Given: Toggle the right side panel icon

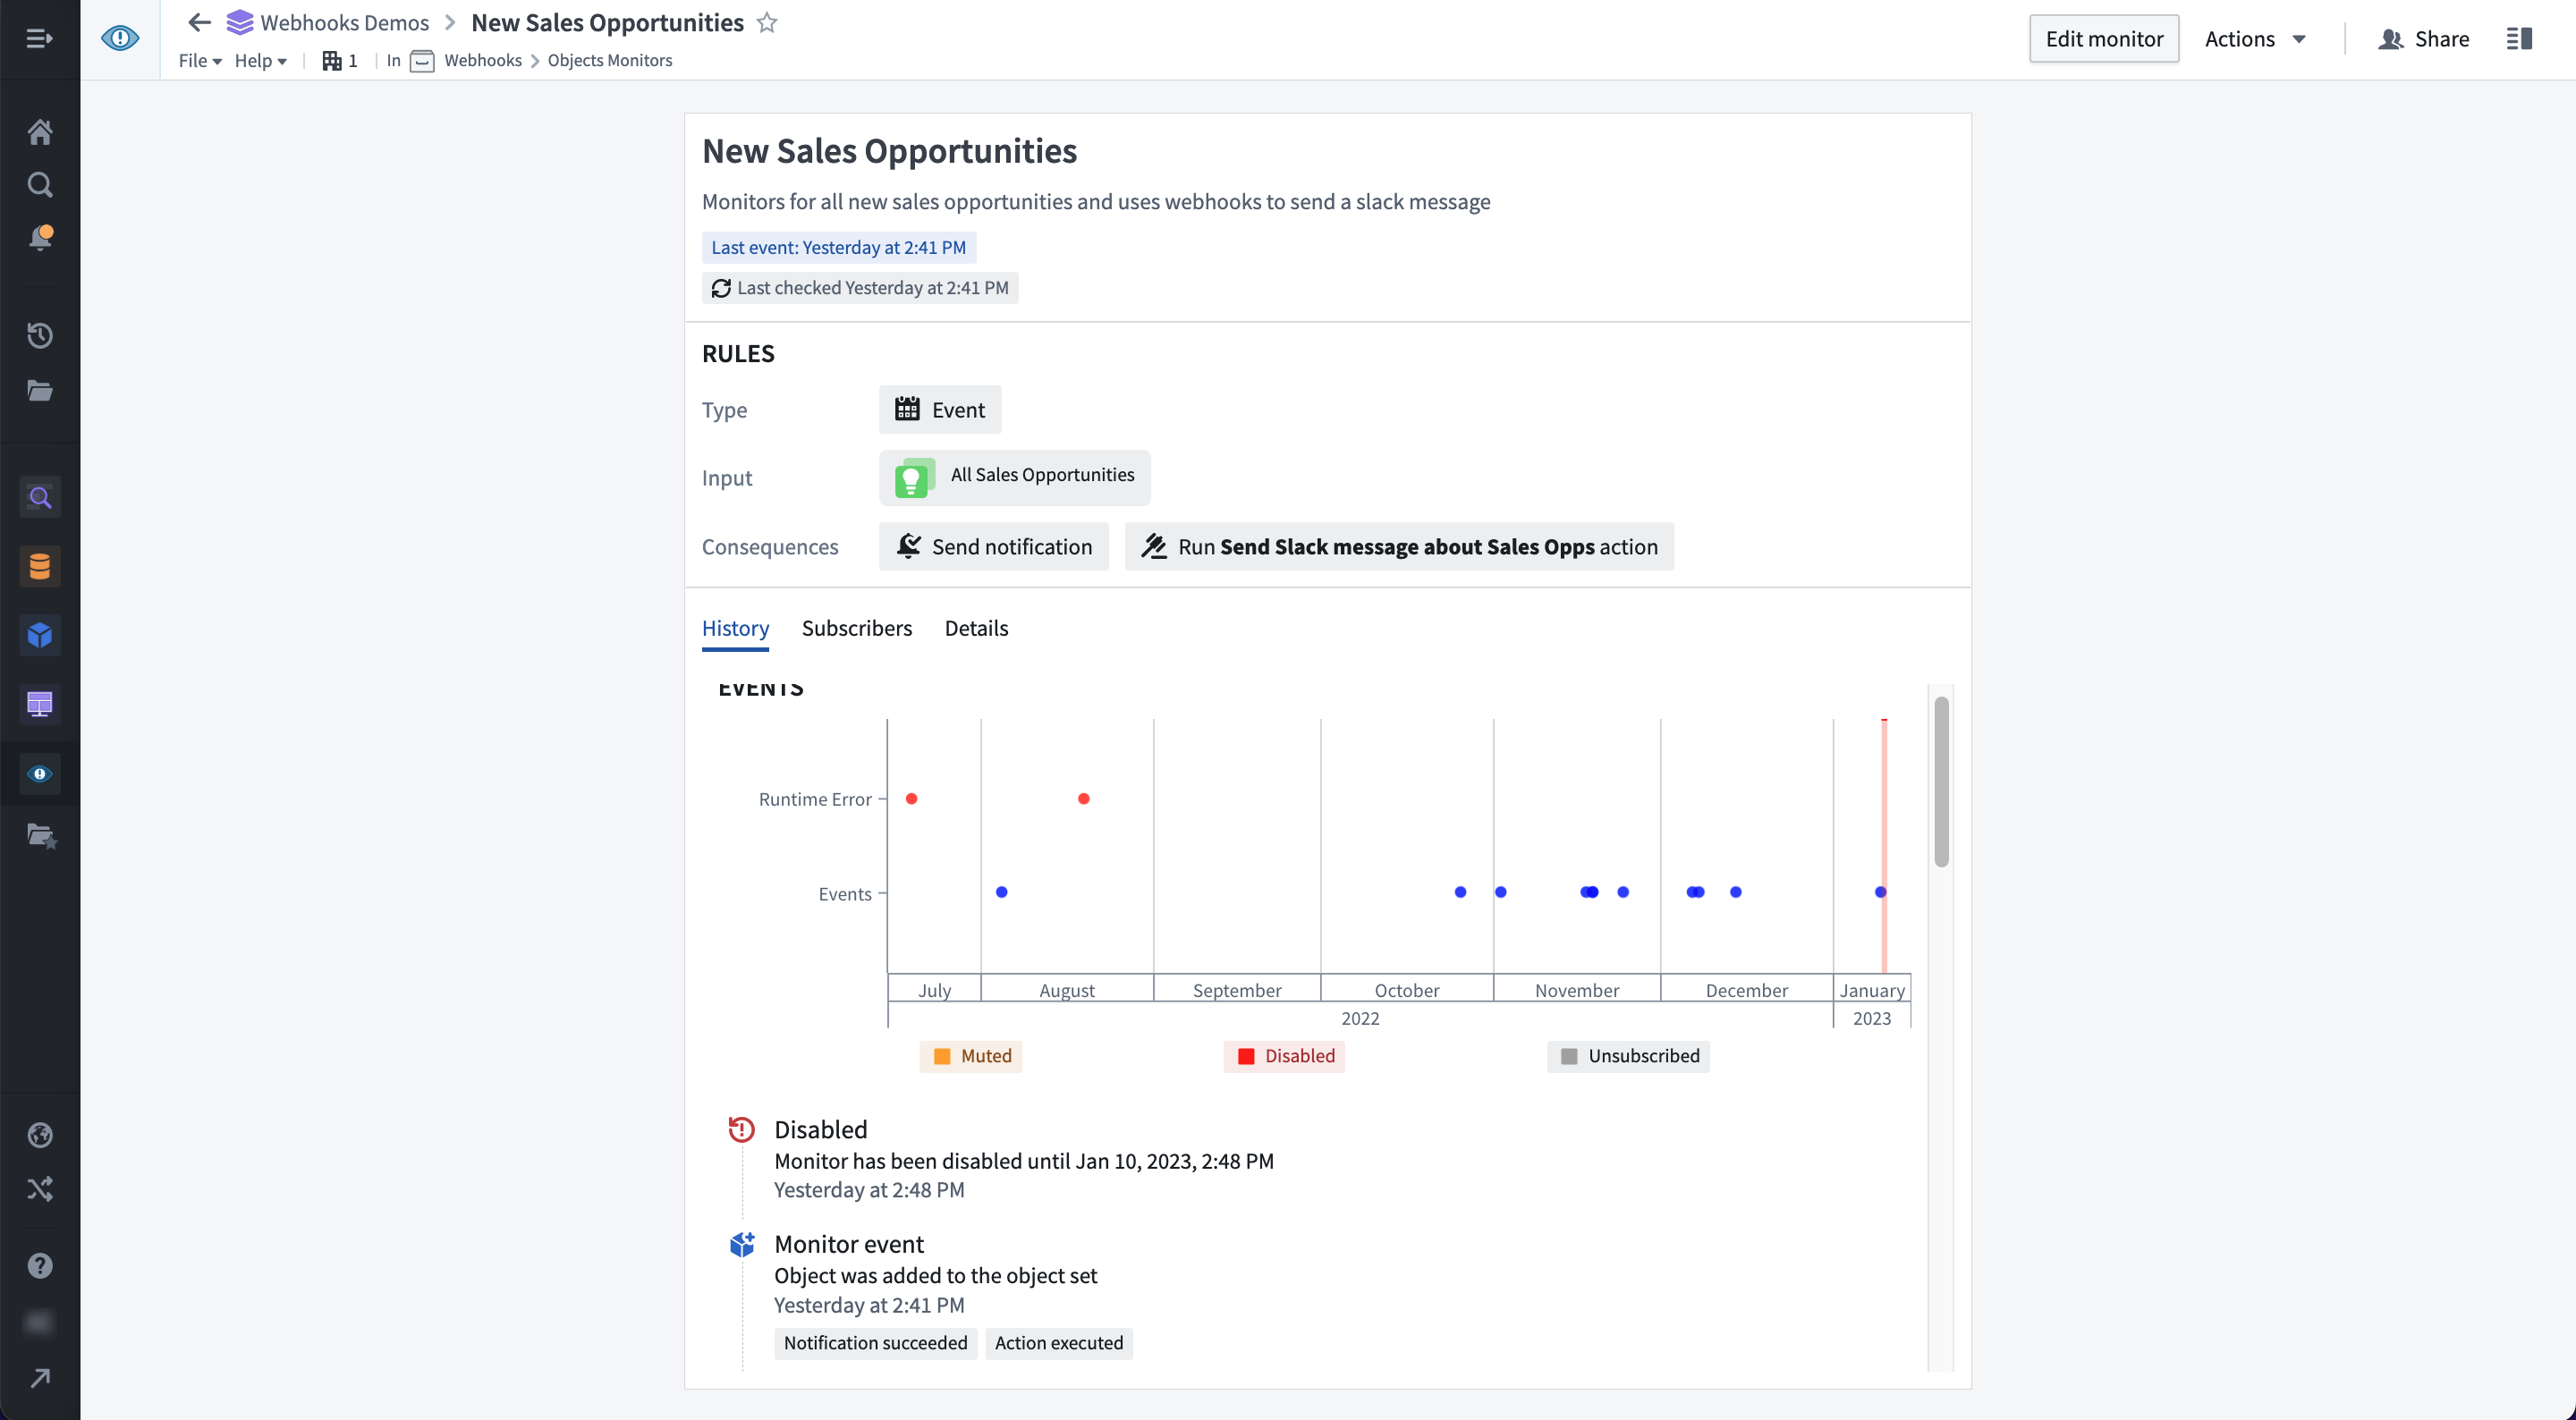Looking at the screenshot, I should tap(2519, 38).
